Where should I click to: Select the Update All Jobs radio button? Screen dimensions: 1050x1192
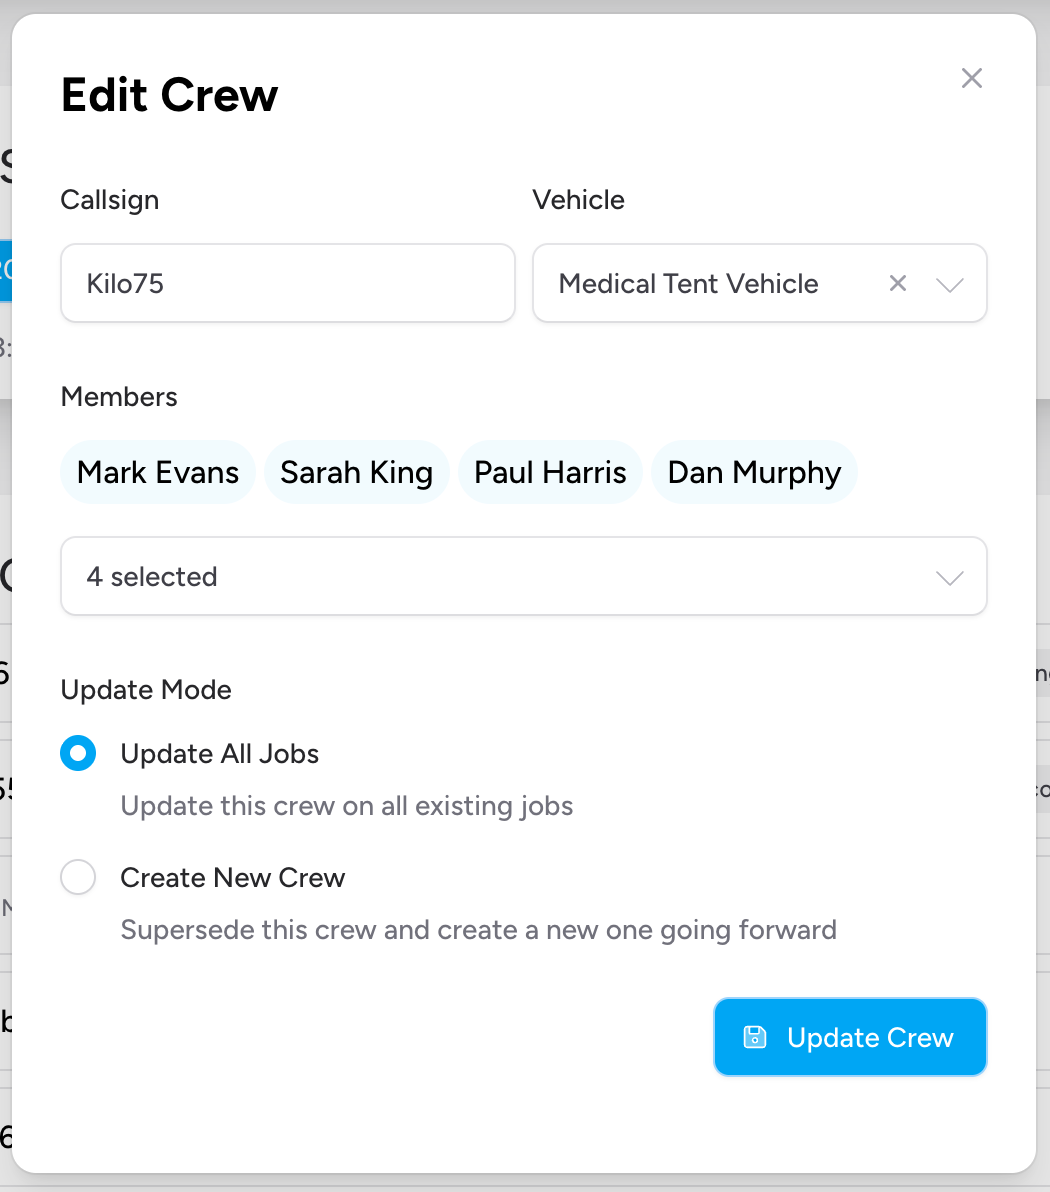tap(78, 753)
